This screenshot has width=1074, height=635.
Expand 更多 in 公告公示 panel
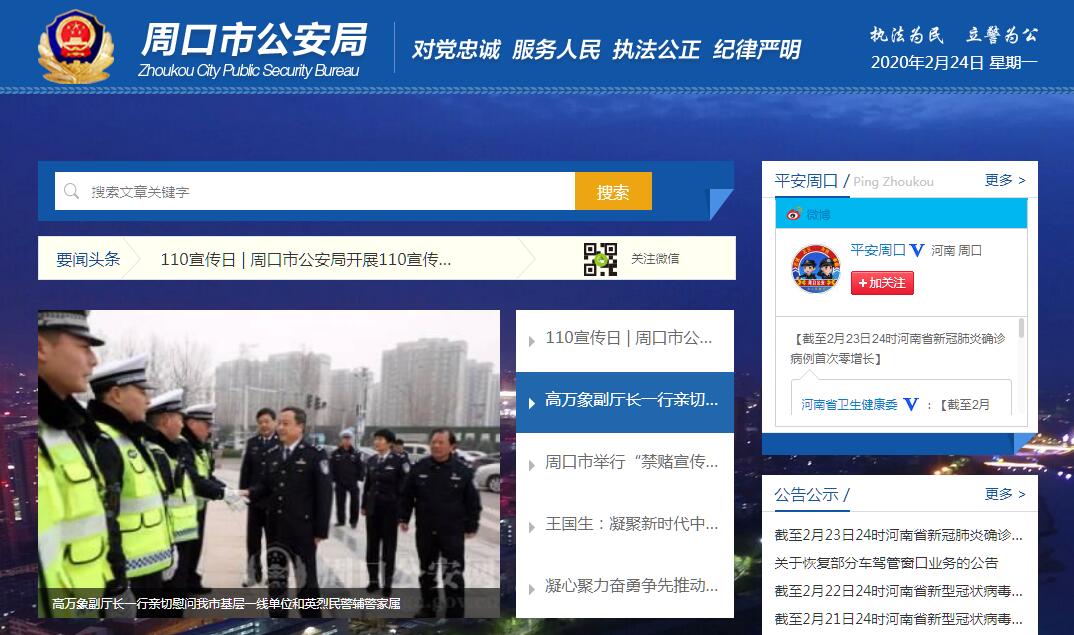click(x=1005, y=494)
